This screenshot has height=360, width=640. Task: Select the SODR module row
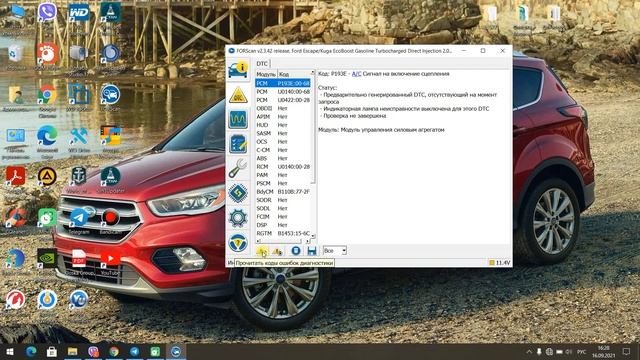click(x=283, y=200)
